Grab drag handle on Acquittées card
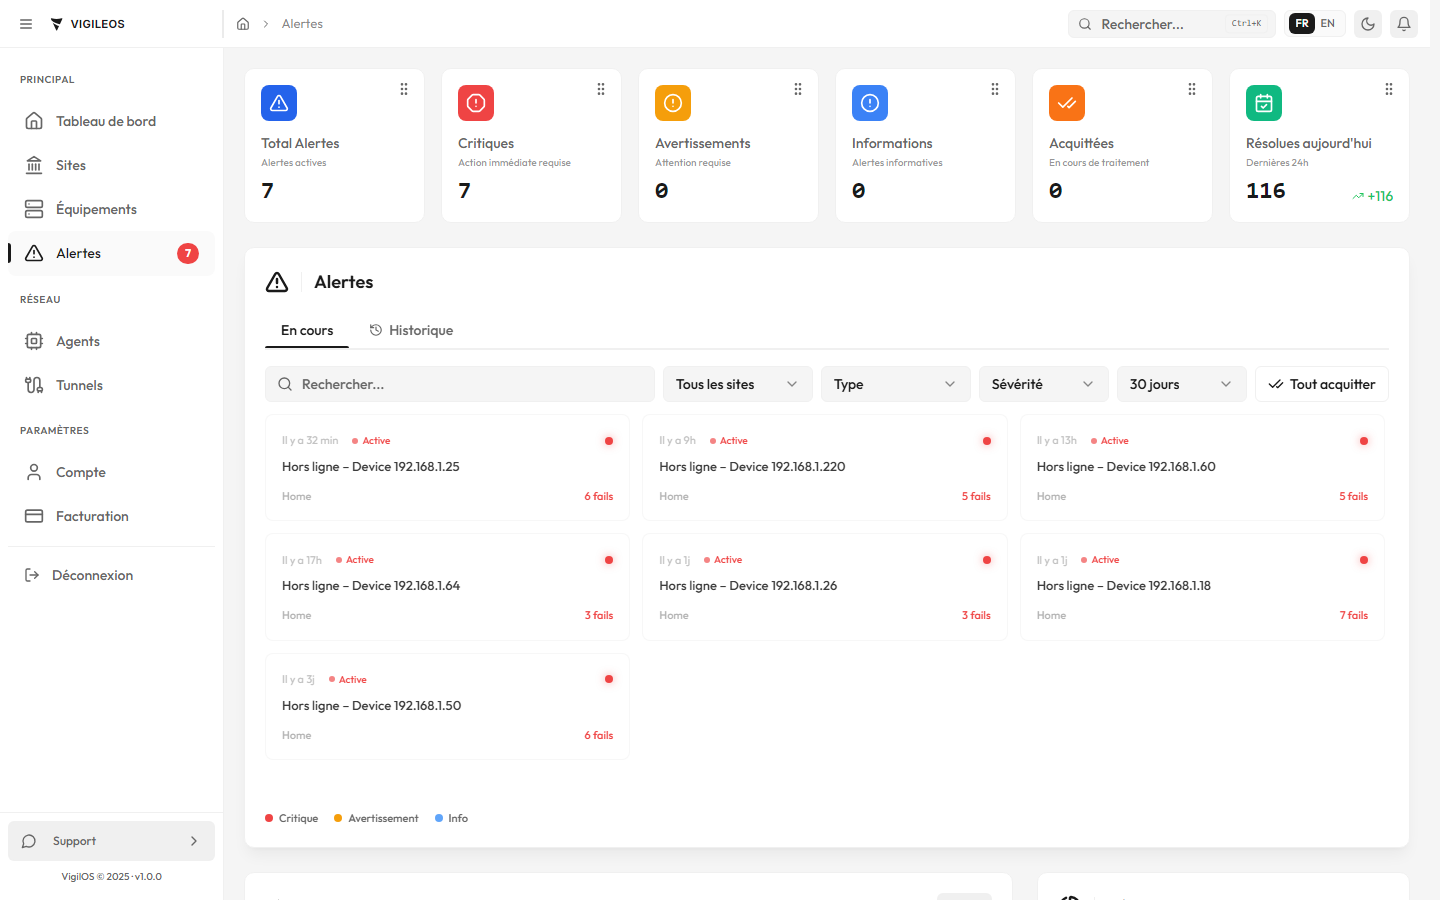 (1192, 89)
